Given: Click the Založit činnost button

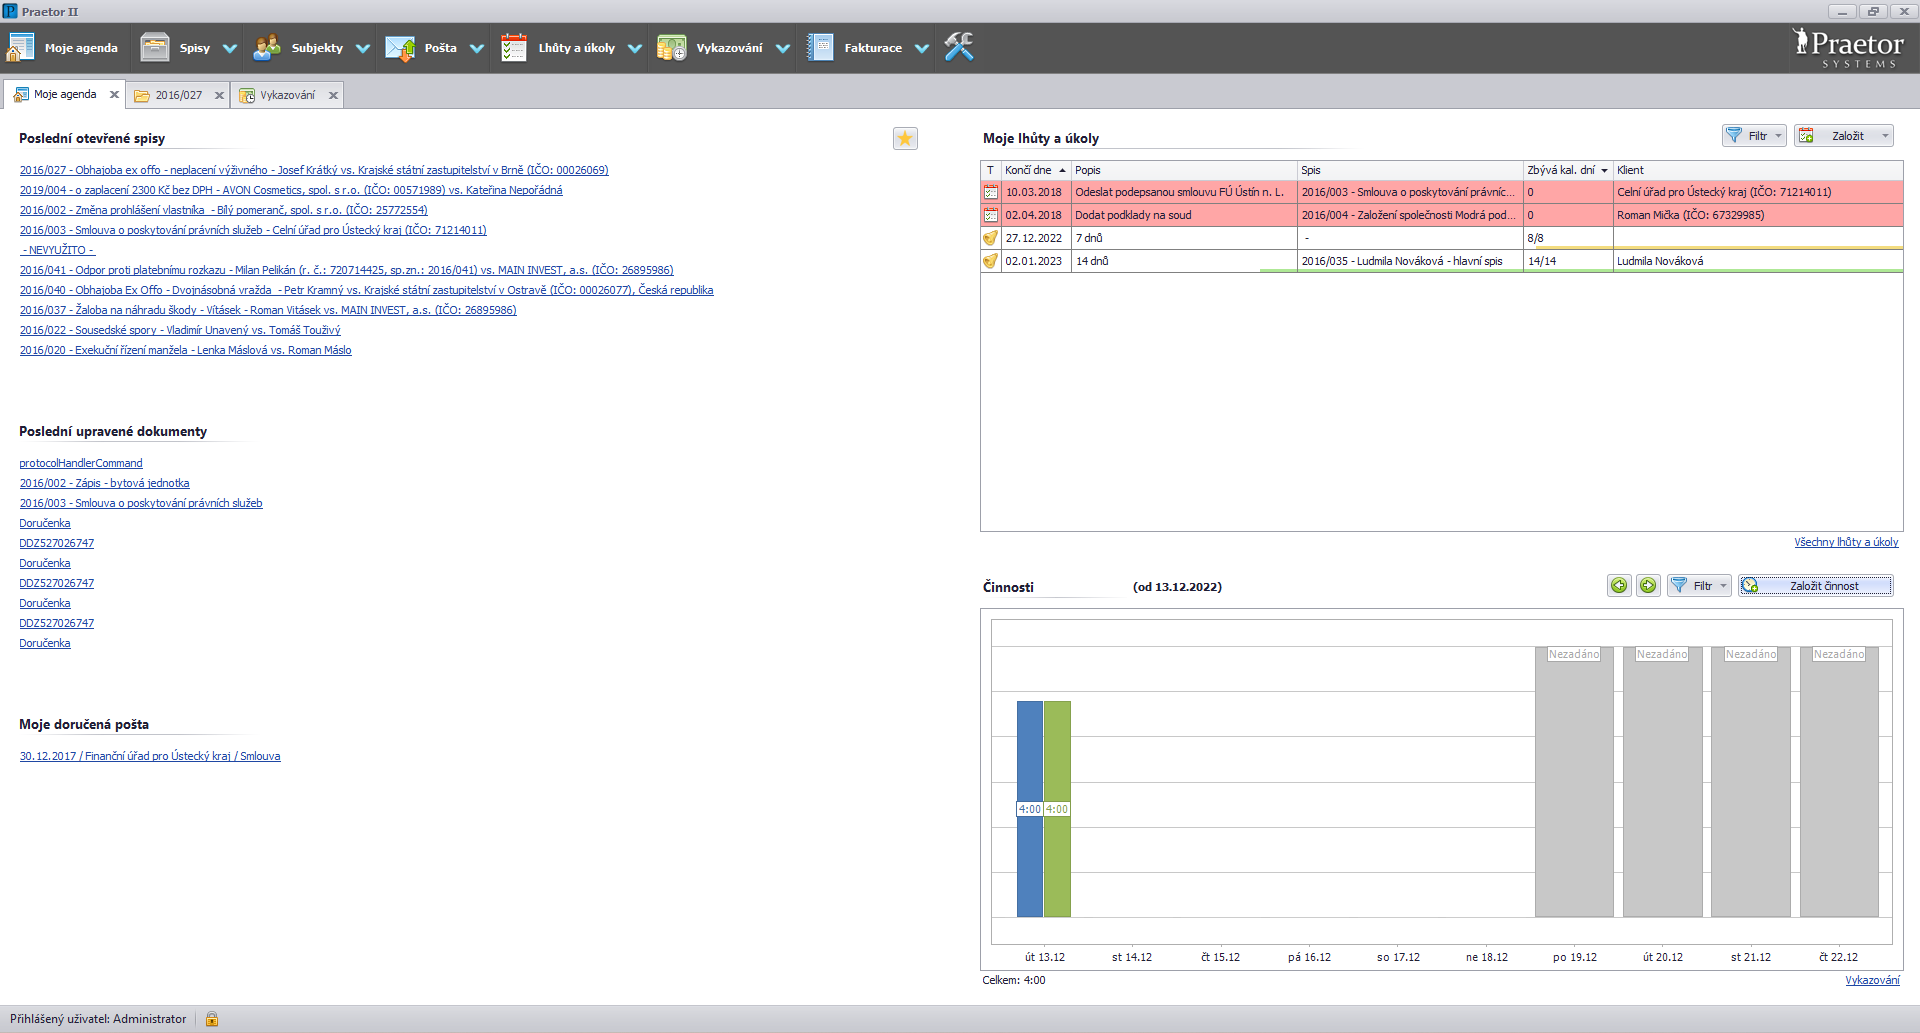Looking at the screenshot, I should pos(1815,586).
